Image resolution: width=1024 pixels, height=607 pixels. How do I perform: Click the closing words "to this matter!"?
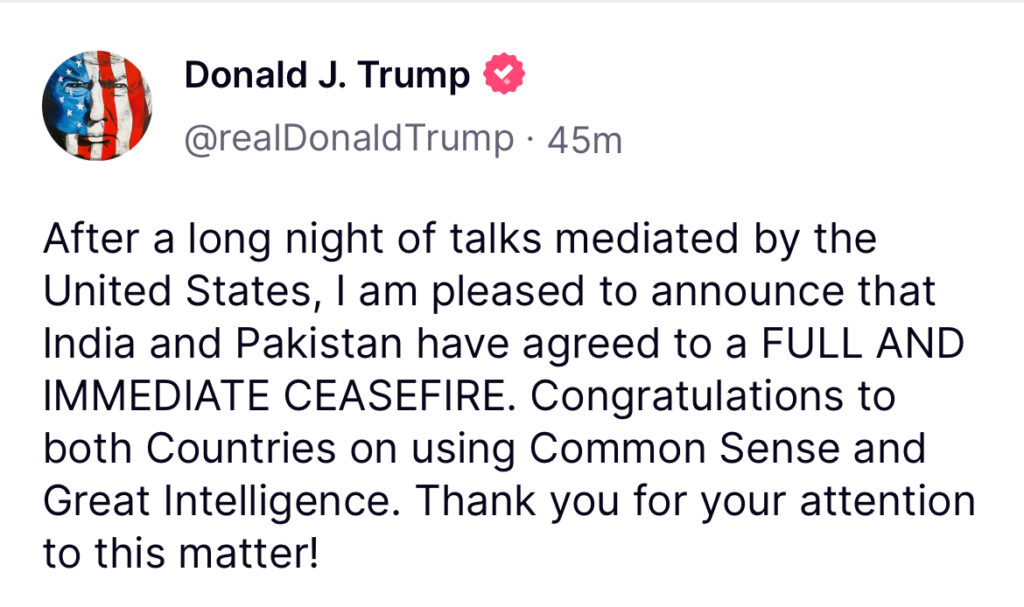[x=182, y=554]
